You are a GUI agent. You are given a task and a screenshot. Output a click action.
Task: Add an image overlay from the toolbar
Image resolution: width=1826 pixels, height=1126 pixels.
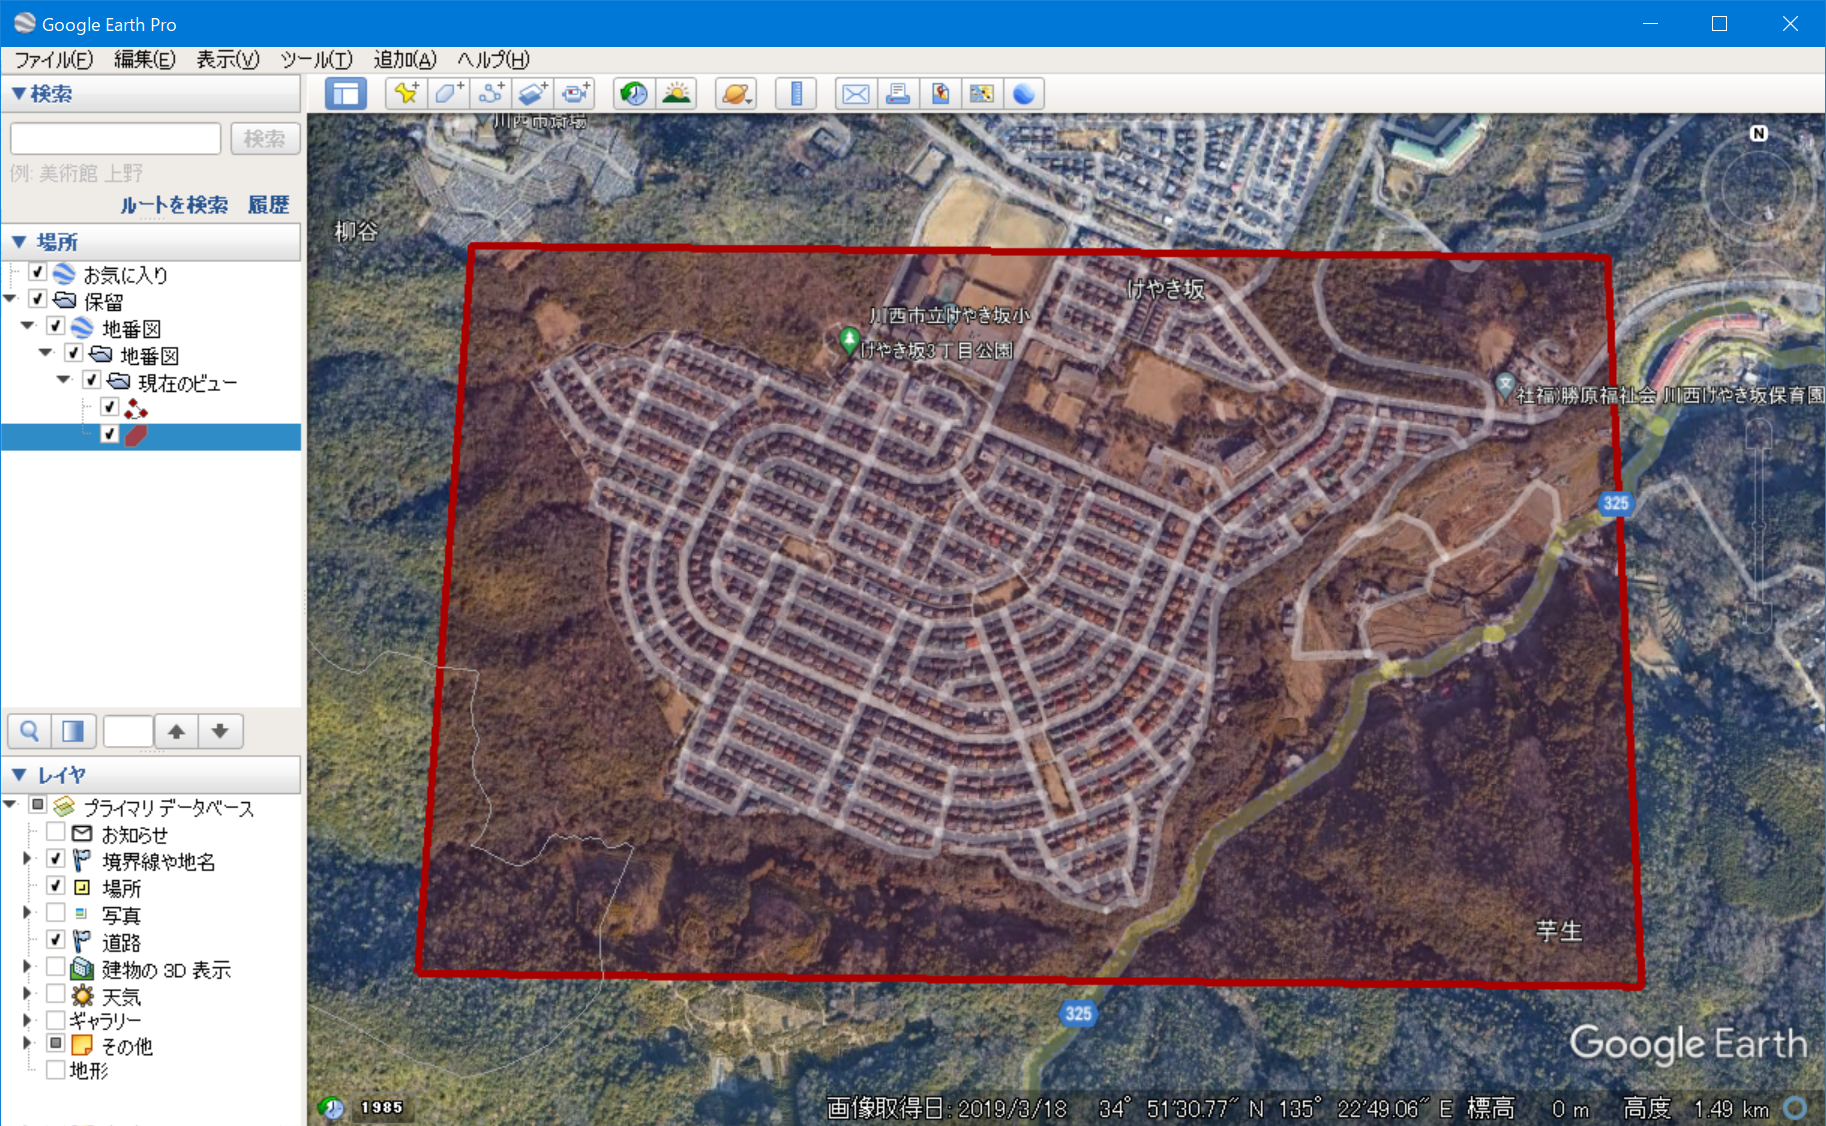click(532, 94)
